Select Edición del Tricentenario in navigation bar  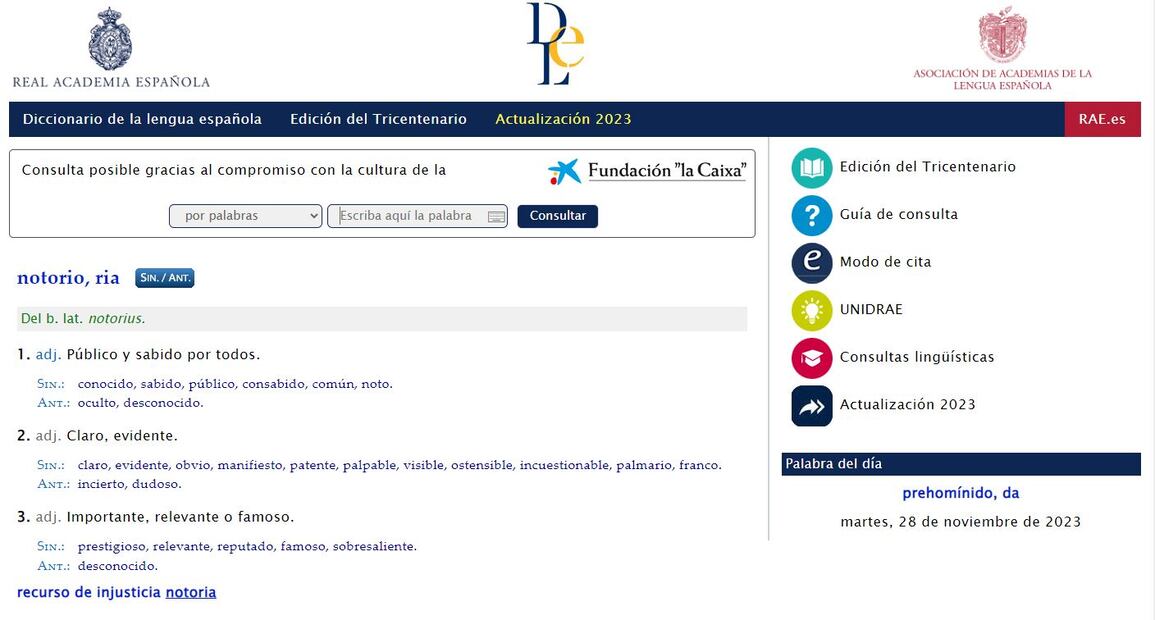tap(378, 119)
